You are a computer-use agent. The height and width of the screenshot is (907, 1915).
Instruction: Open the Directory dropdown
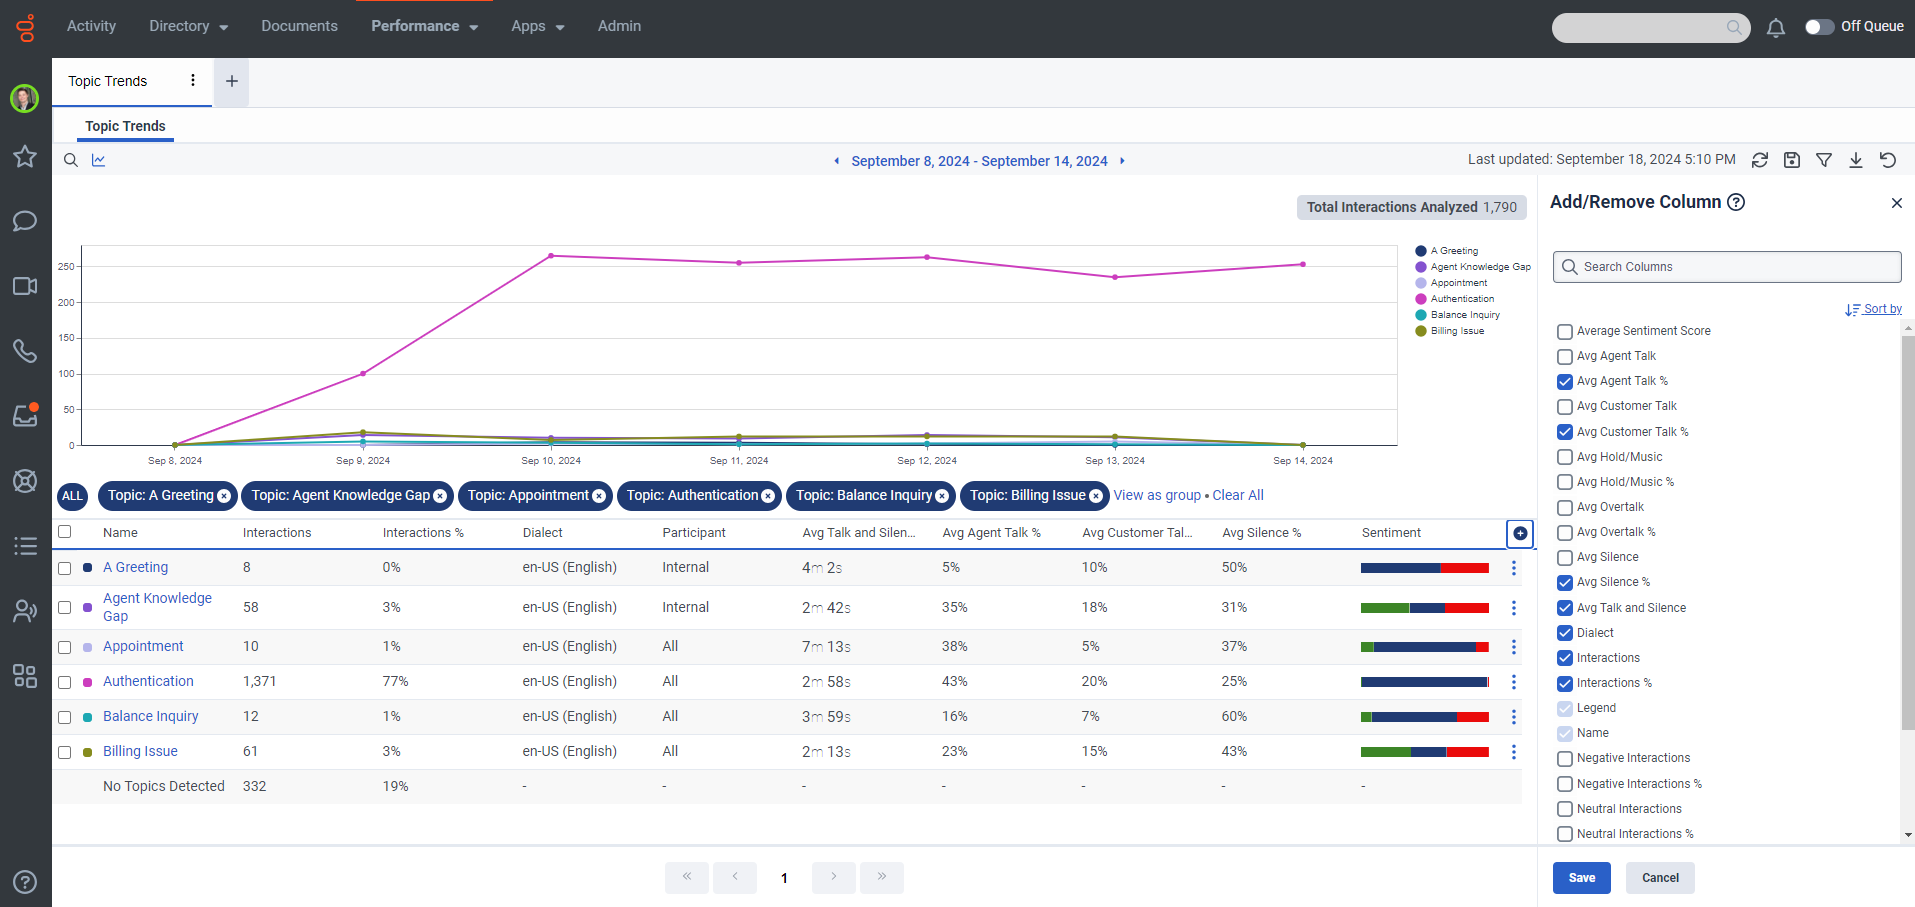click(x=187, y=27)
